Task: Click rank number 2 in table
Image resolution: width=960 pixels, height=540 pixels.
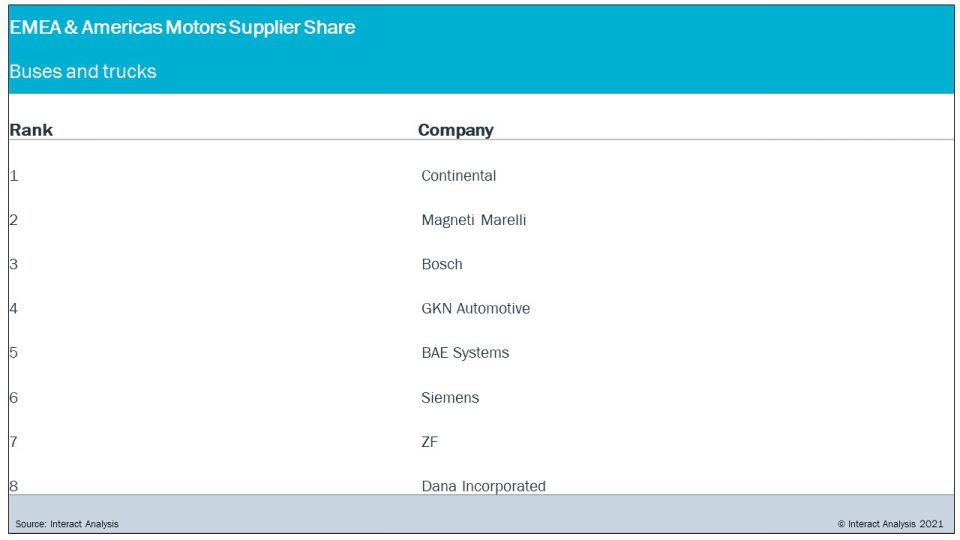Action: point(14,220)
